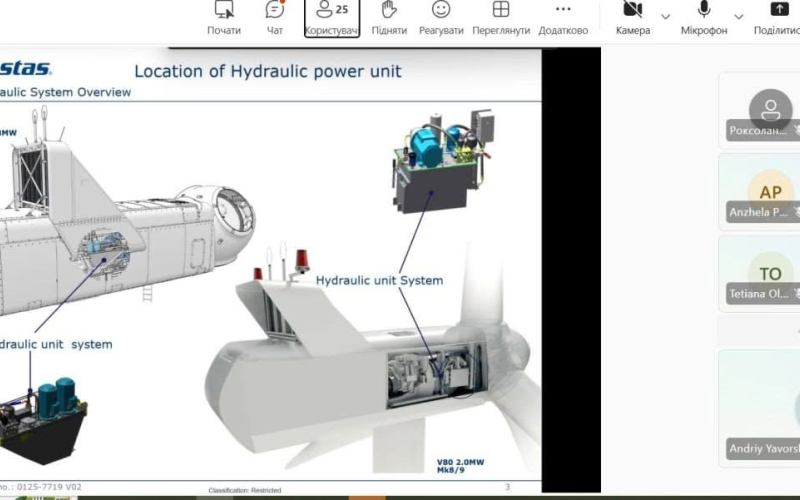The height and width of the screenshot is (500, 800).
Task: Open the Переглянути view layout icon
Action: 501,18
